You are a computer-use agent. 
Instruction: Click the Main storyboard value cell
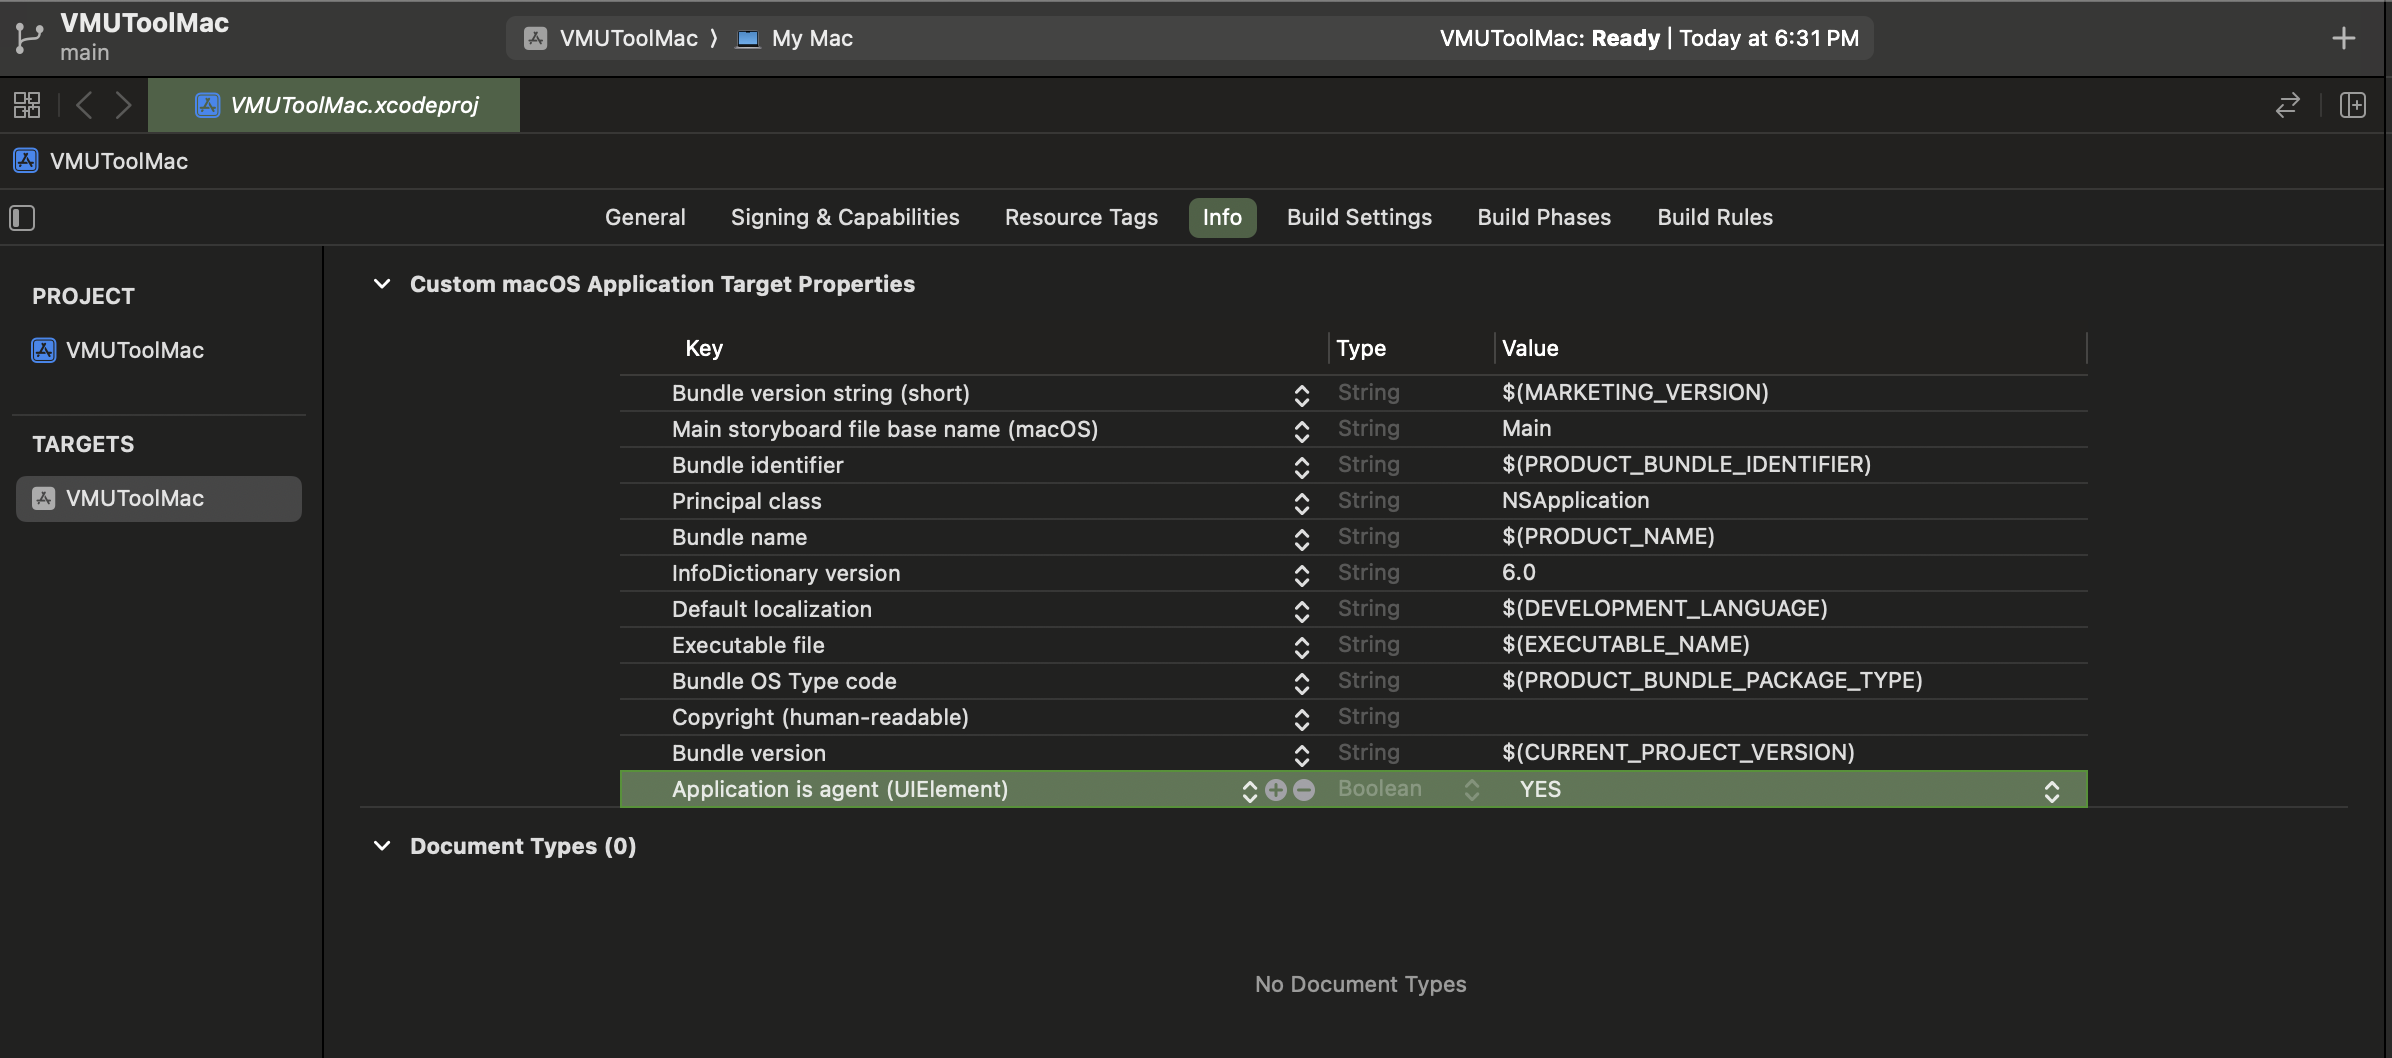pyautogui.click(x=1526, y=428)
